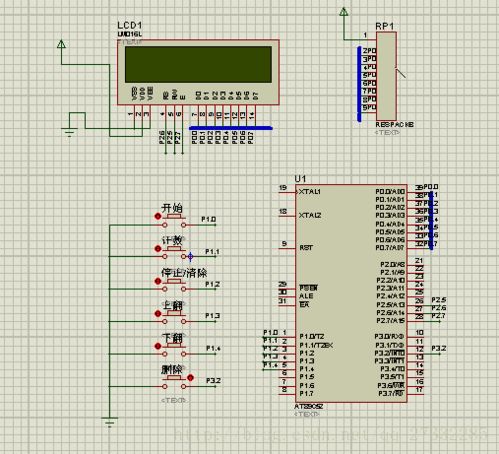
Task: Select the LCD1 display component
Action: [x=198, y=72]
